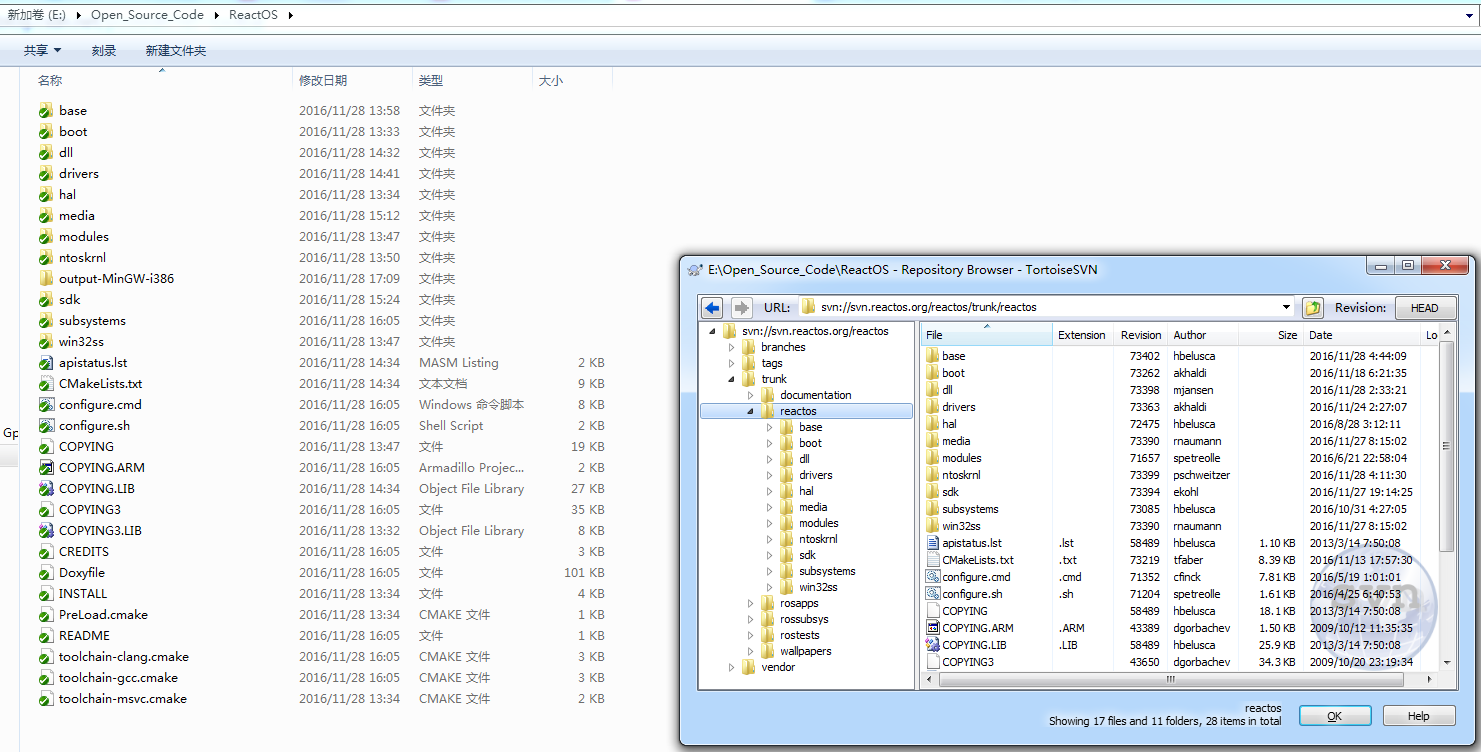
Task: Click the win32ss folder icon in Repository file list
Action: pos(933,526)
